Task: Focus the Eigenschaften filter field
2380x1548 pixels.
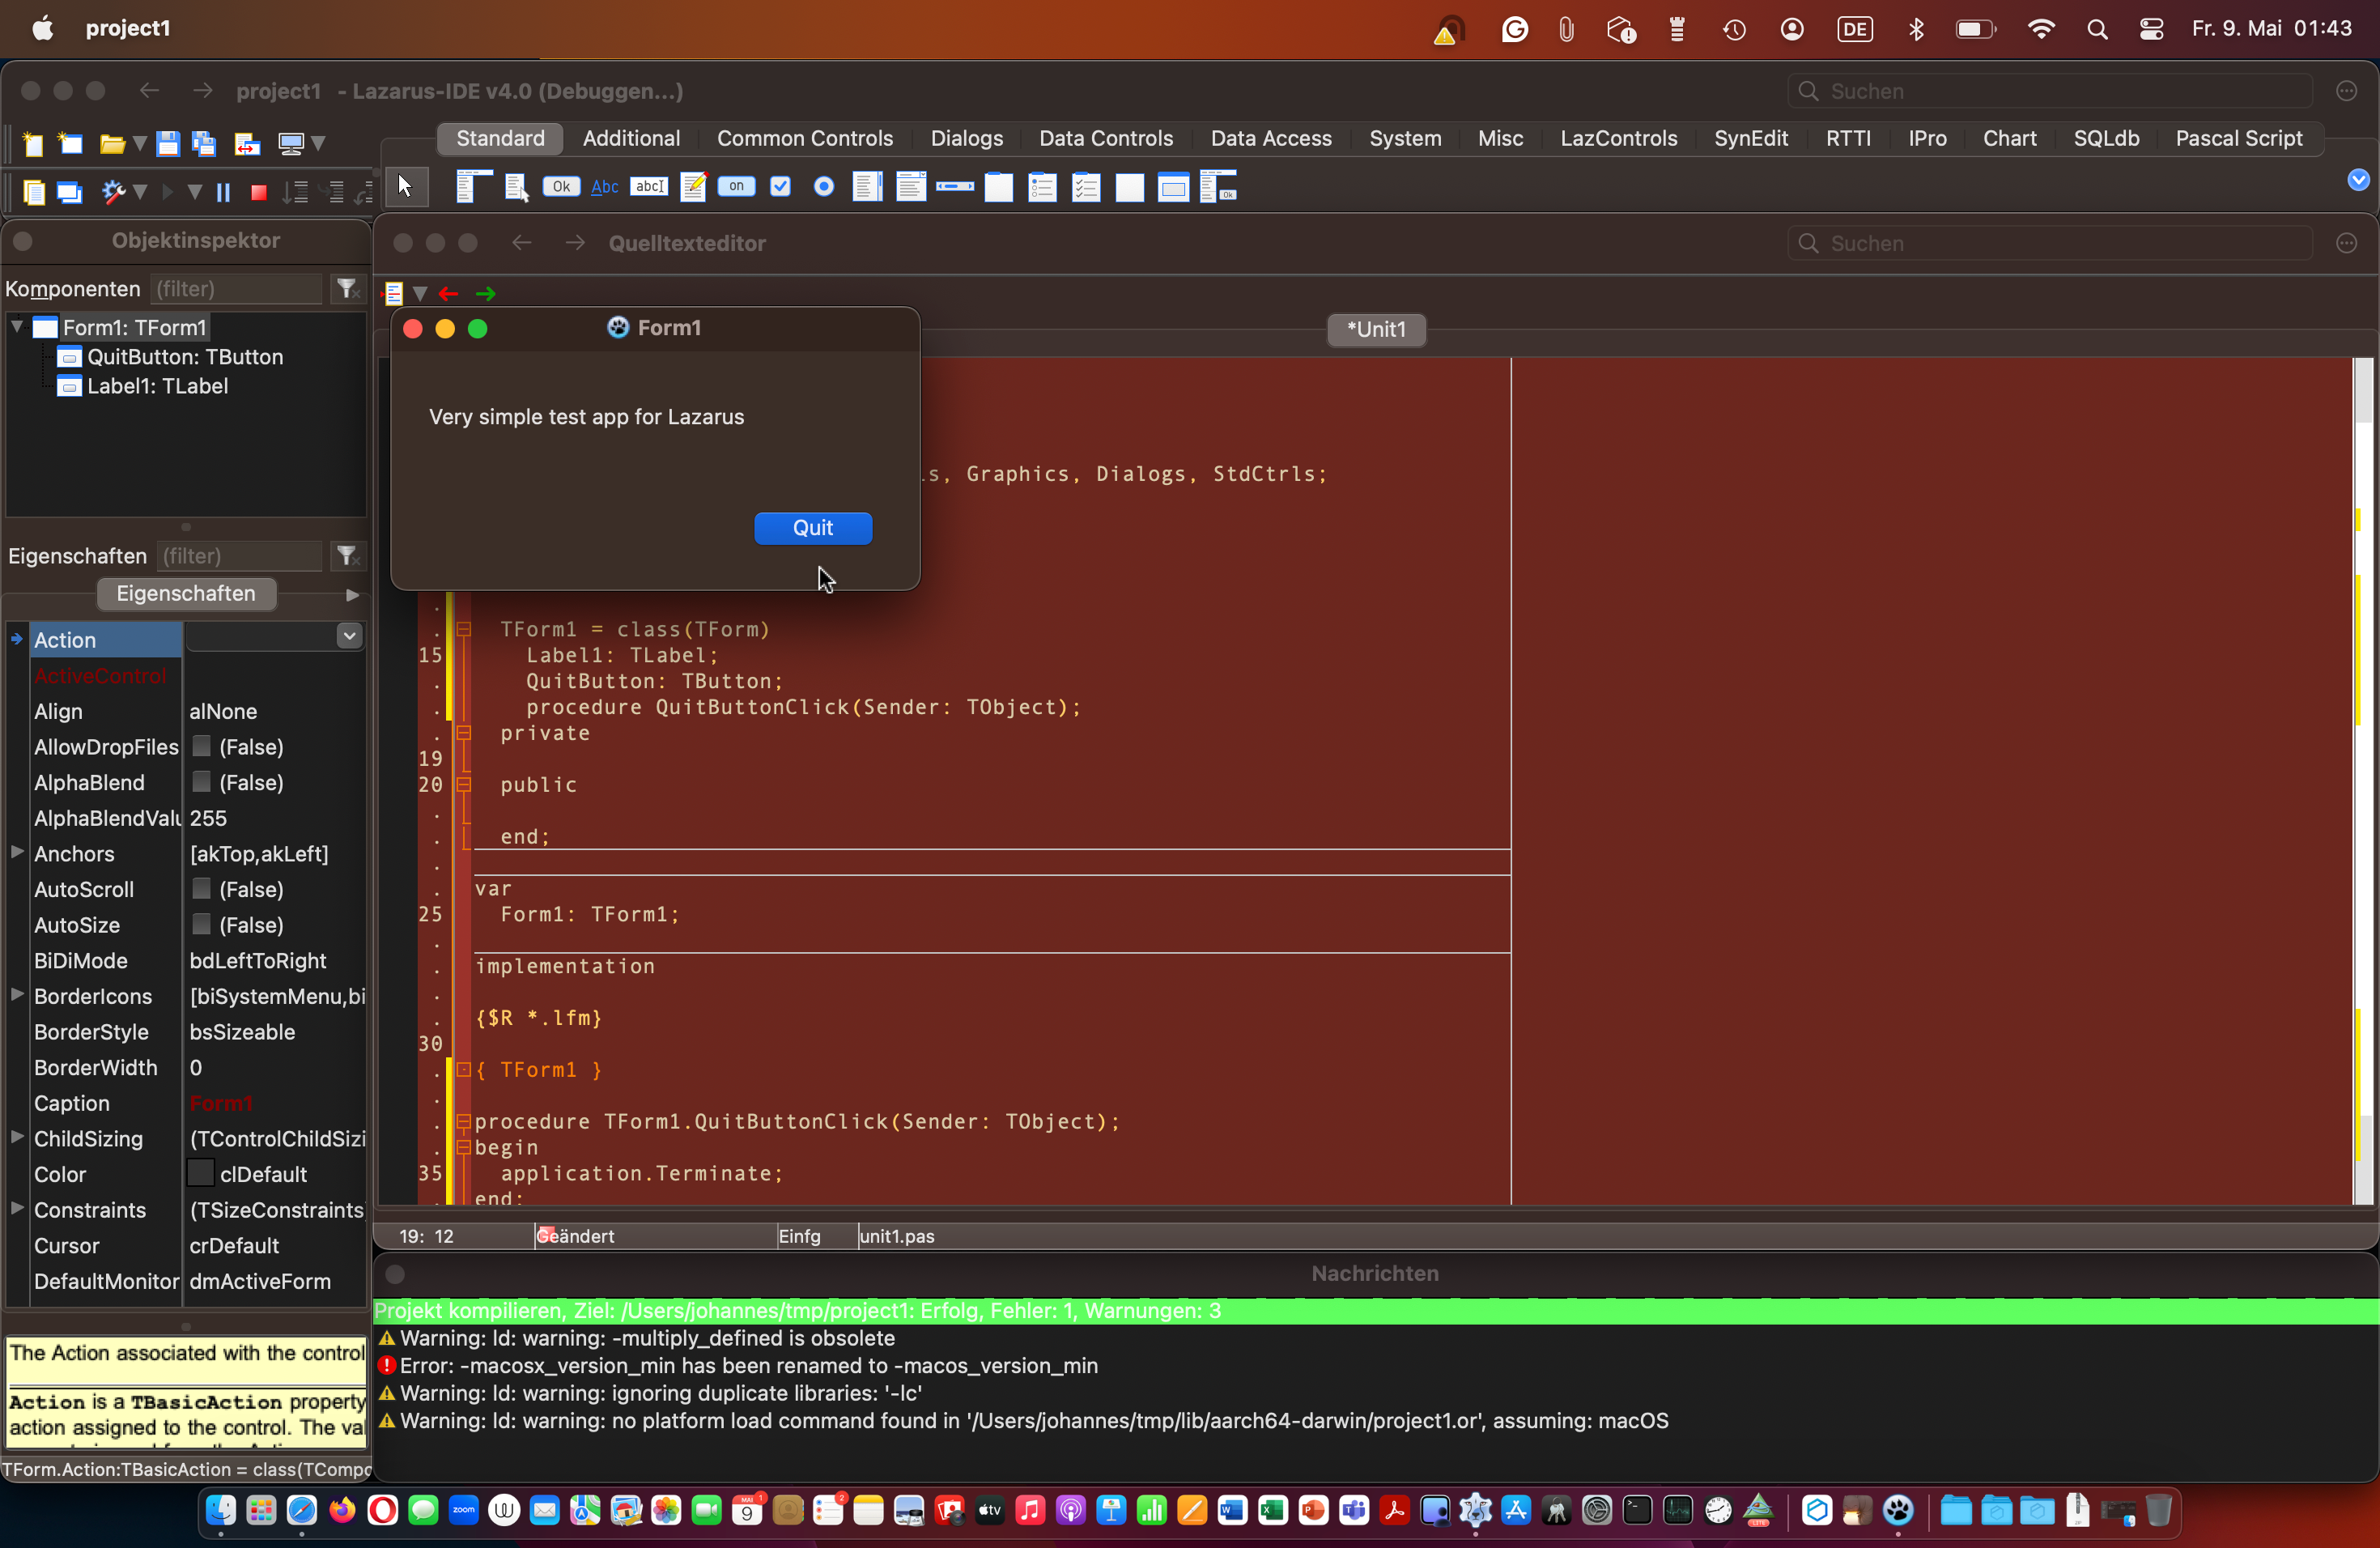Action: point(241,556)
